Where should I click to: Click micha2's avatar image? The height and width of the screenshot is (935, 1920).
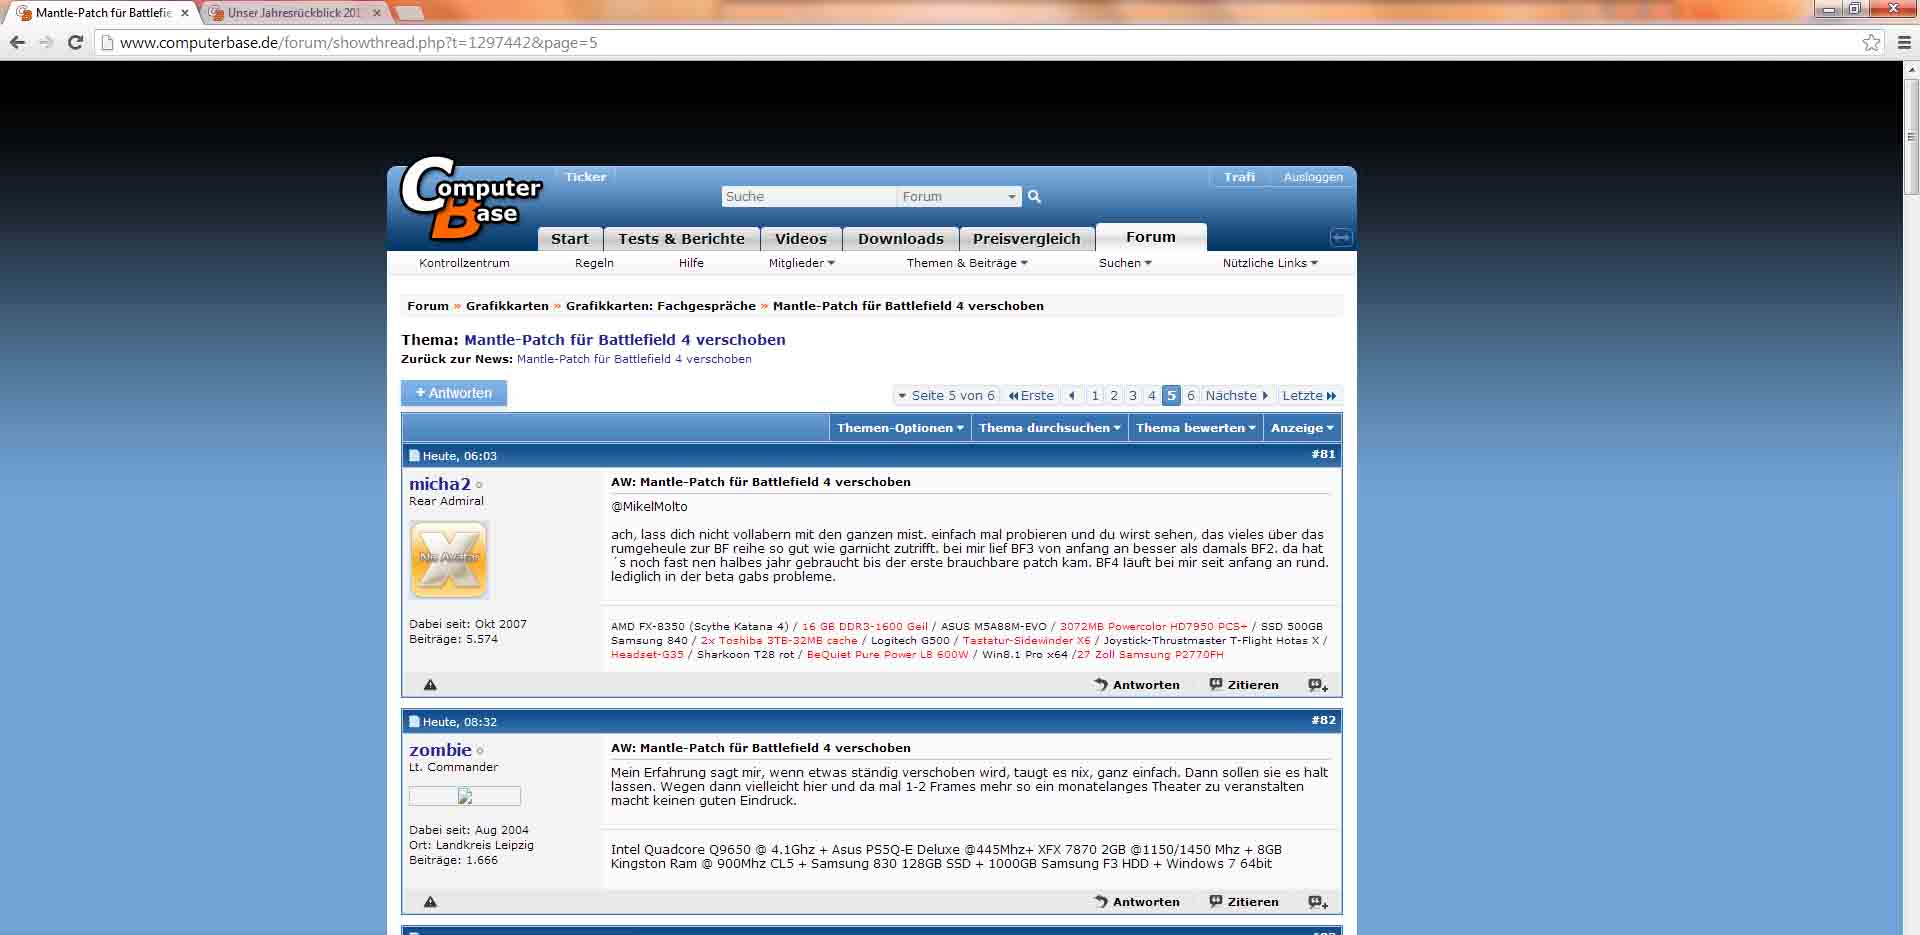[449, 559]
